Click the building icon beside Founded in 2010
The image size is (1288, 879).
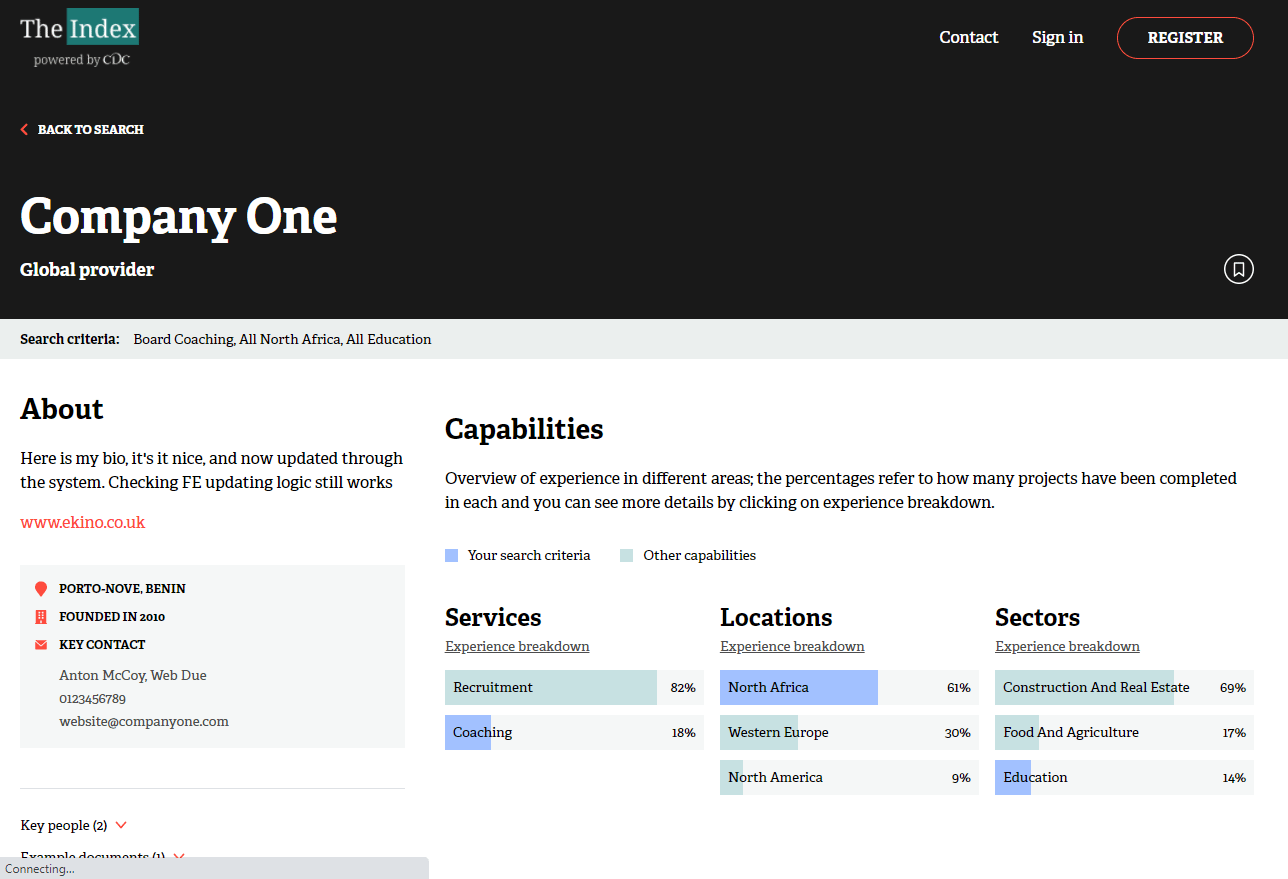tap(41, 617)
